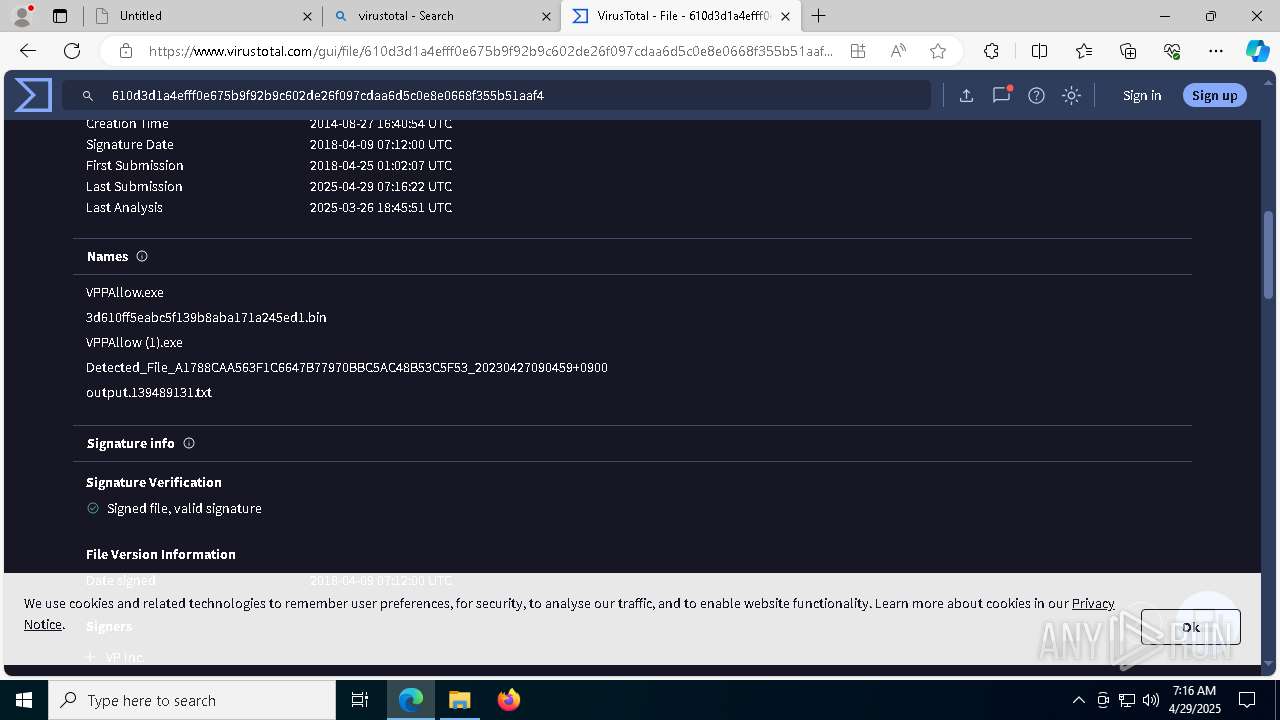Open File Explorer from taskbar
The height and width of the screenshot is (720, 1280).
[x=459, y=700]
